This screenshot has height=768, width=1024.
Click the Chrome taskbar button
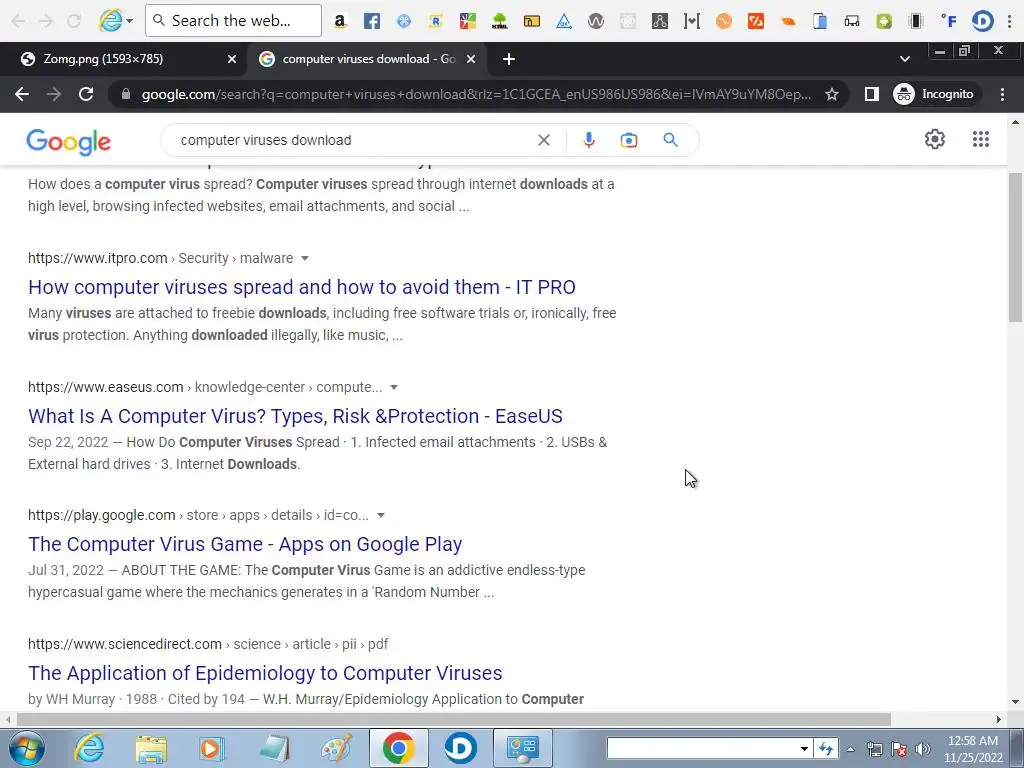pos(398,748)
